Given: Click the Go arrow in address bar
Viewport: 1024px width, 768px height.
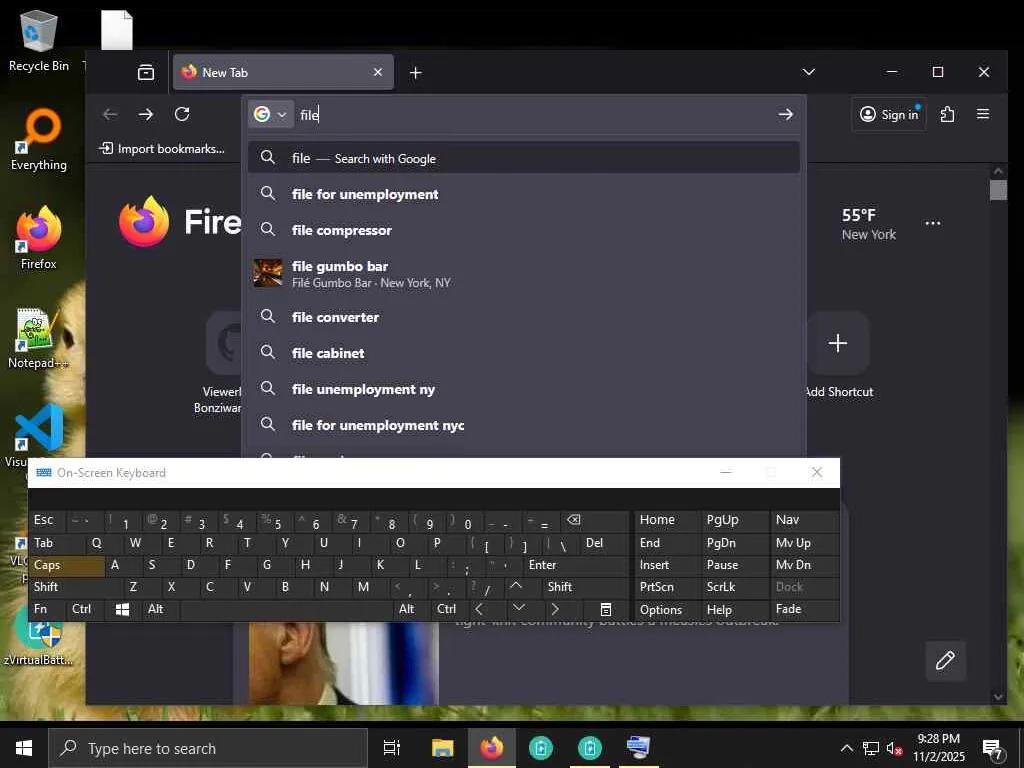Looking at the screenshot, I should click(785, 114).
